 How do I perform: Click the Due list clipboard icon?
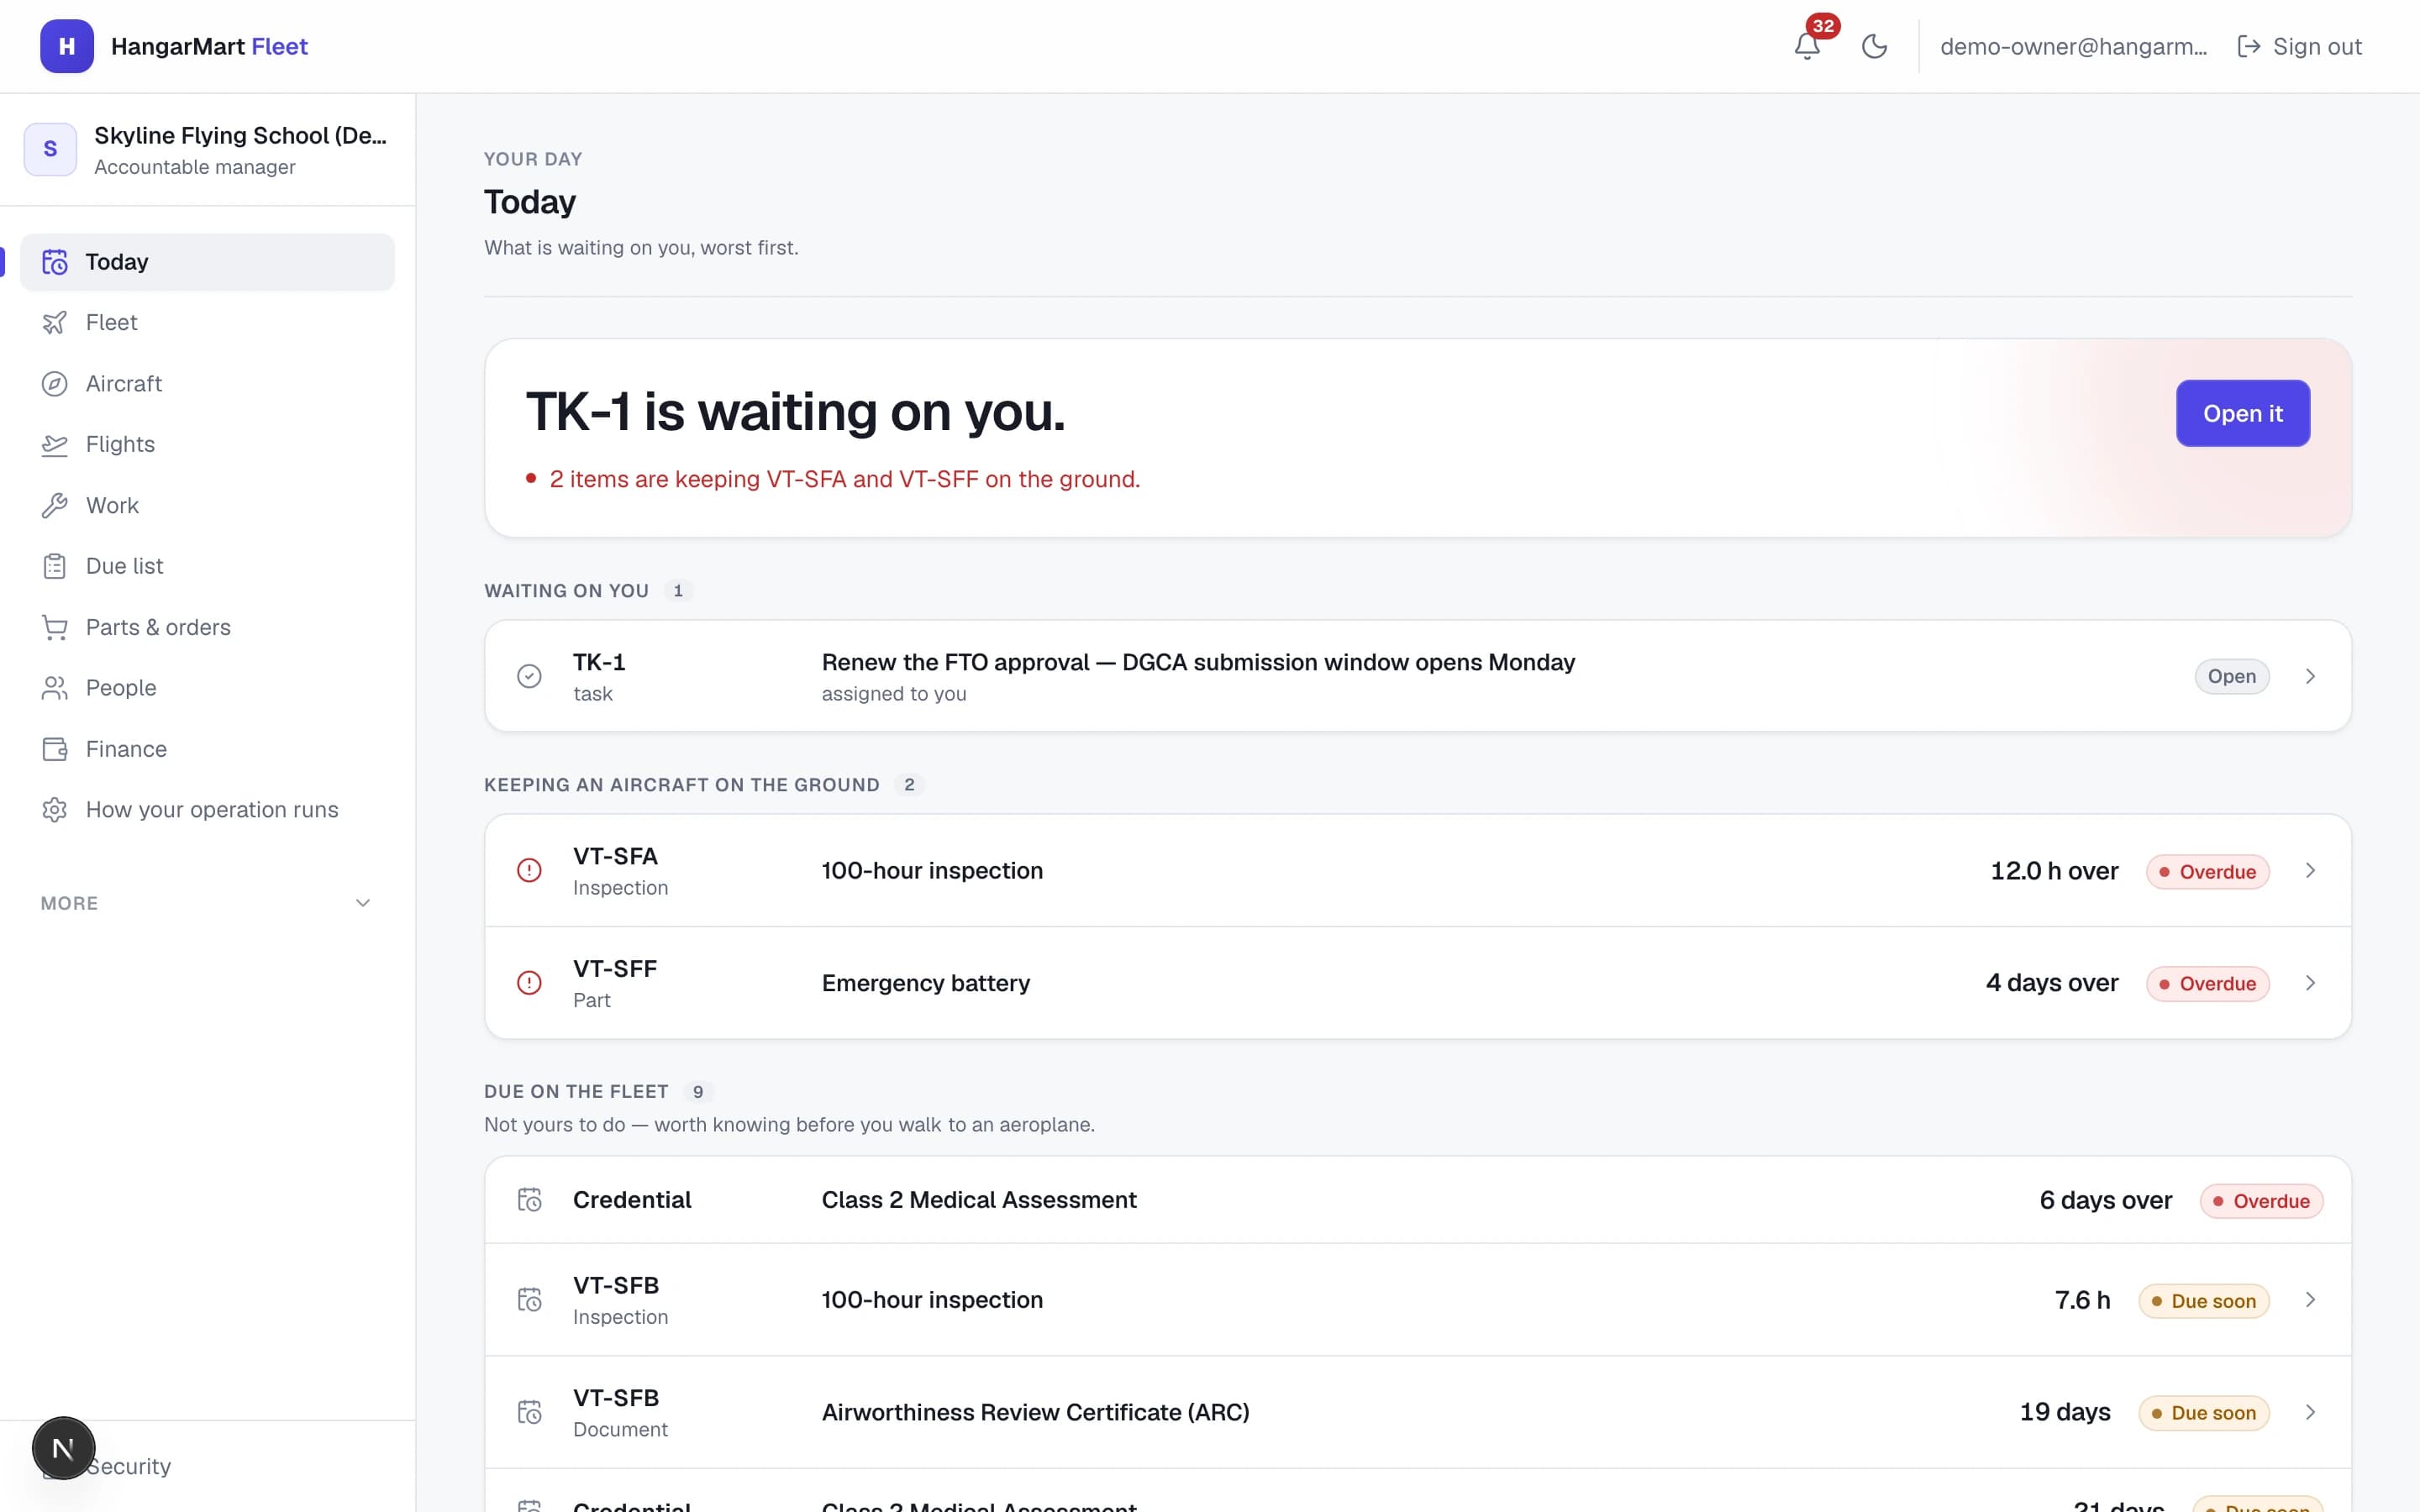point(55,566)
